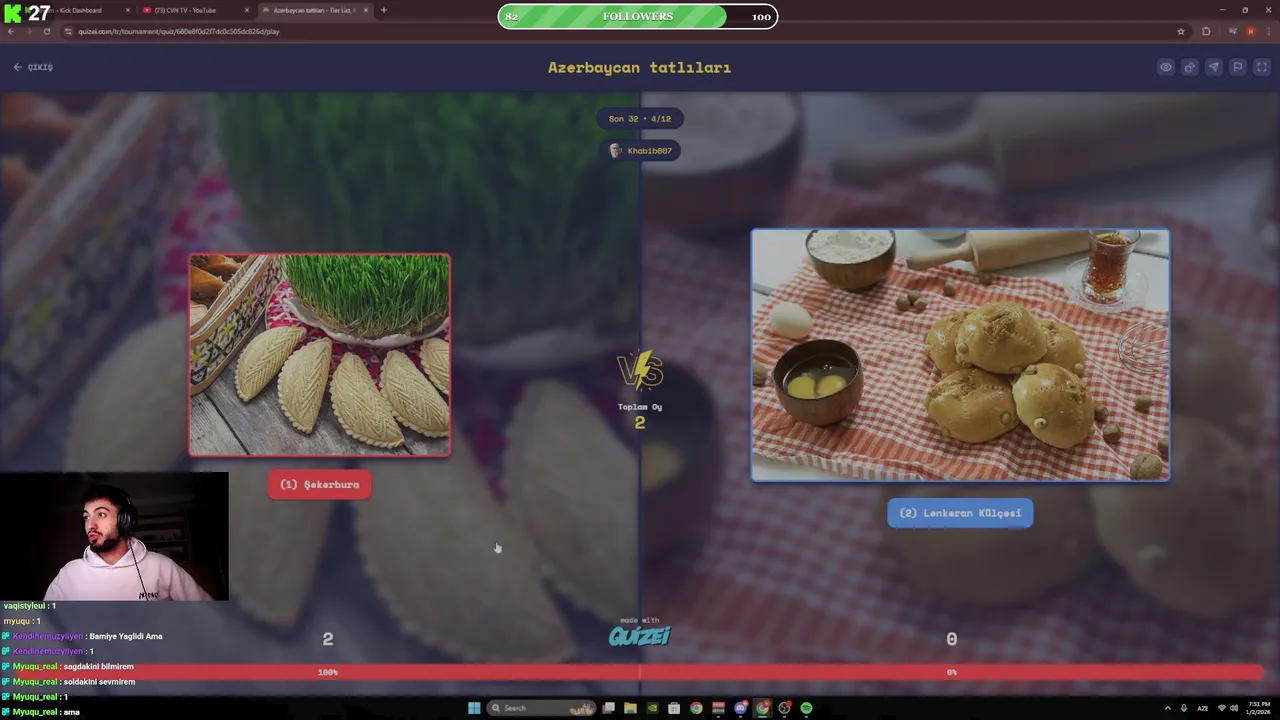Image resolution: width=1280 pixels, height=720 pixels.
Task: Open Spotify from the taskbar
Action: pyautogui.click(x=806, y=708)
